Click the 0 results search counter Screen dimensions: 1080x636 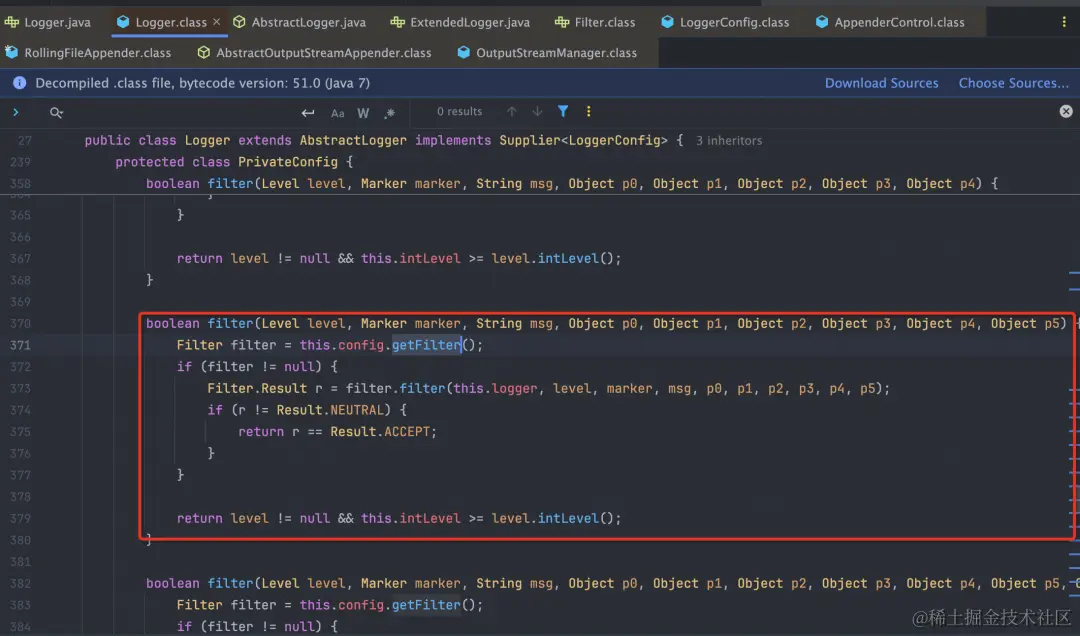click(459, 112)
